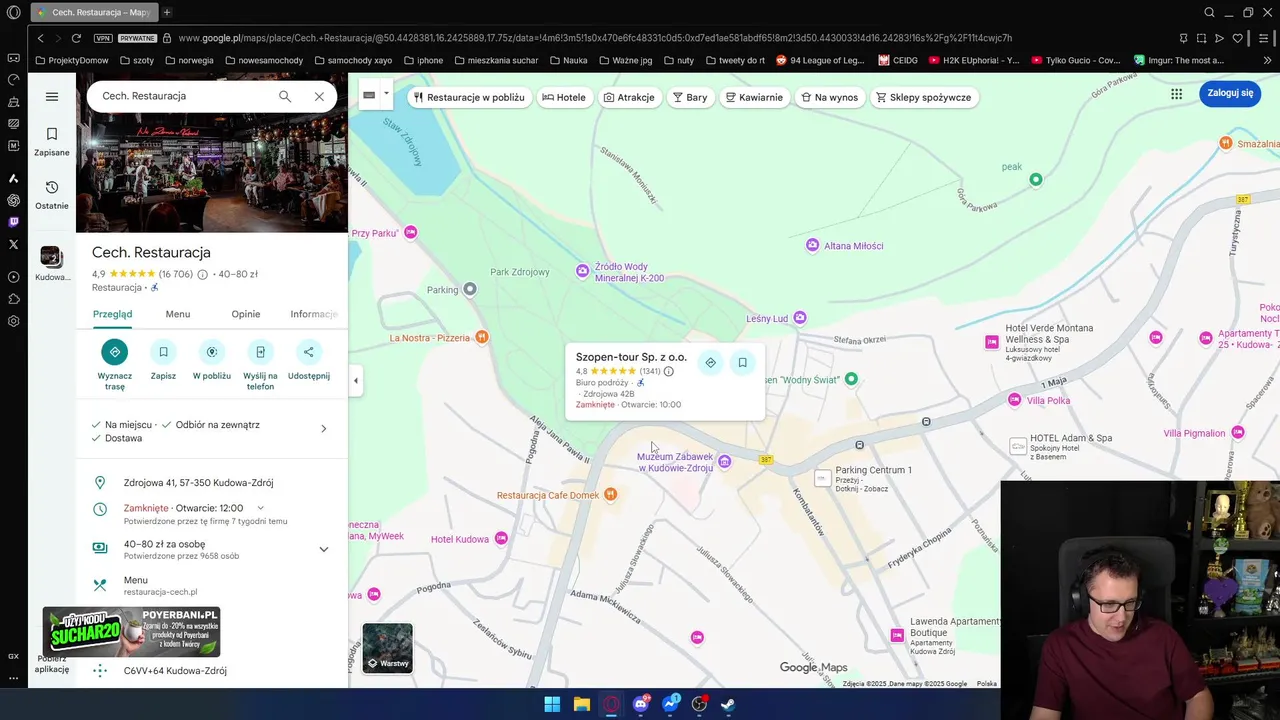Select Hotel Verde Montana marker

pos(992,342)
